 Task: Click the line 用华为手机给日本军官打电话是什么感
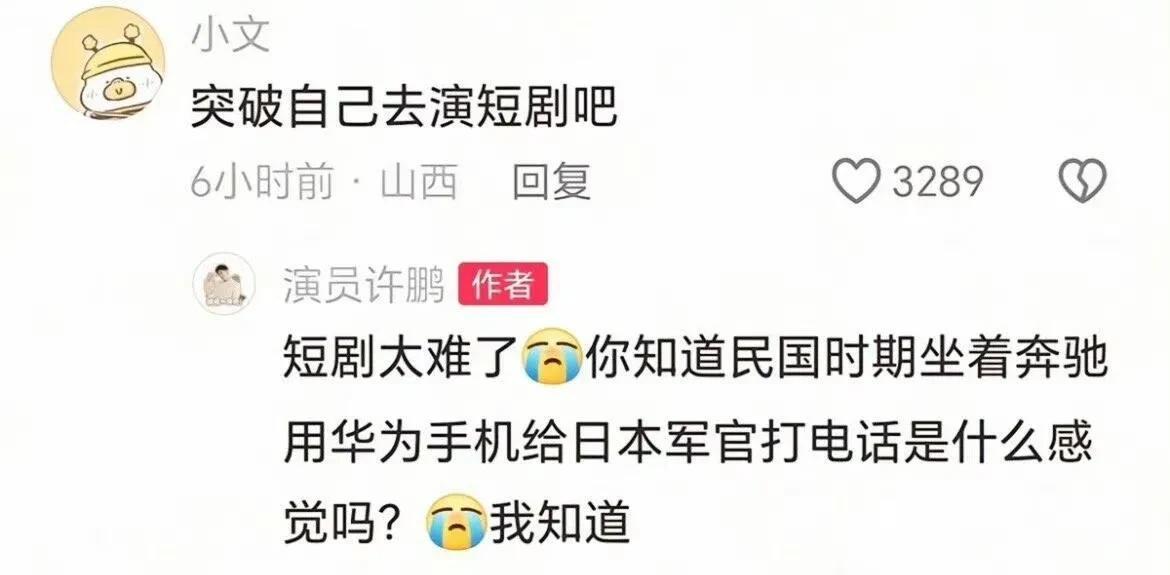[688, 442]
